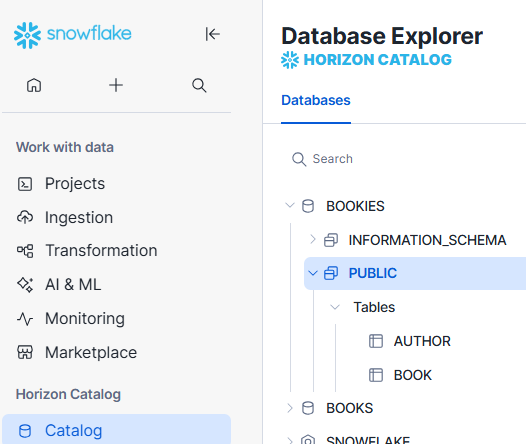526x444 pixels.
Task: Click the BOOKIES database cylinder icon
Action: click(308, 206)
